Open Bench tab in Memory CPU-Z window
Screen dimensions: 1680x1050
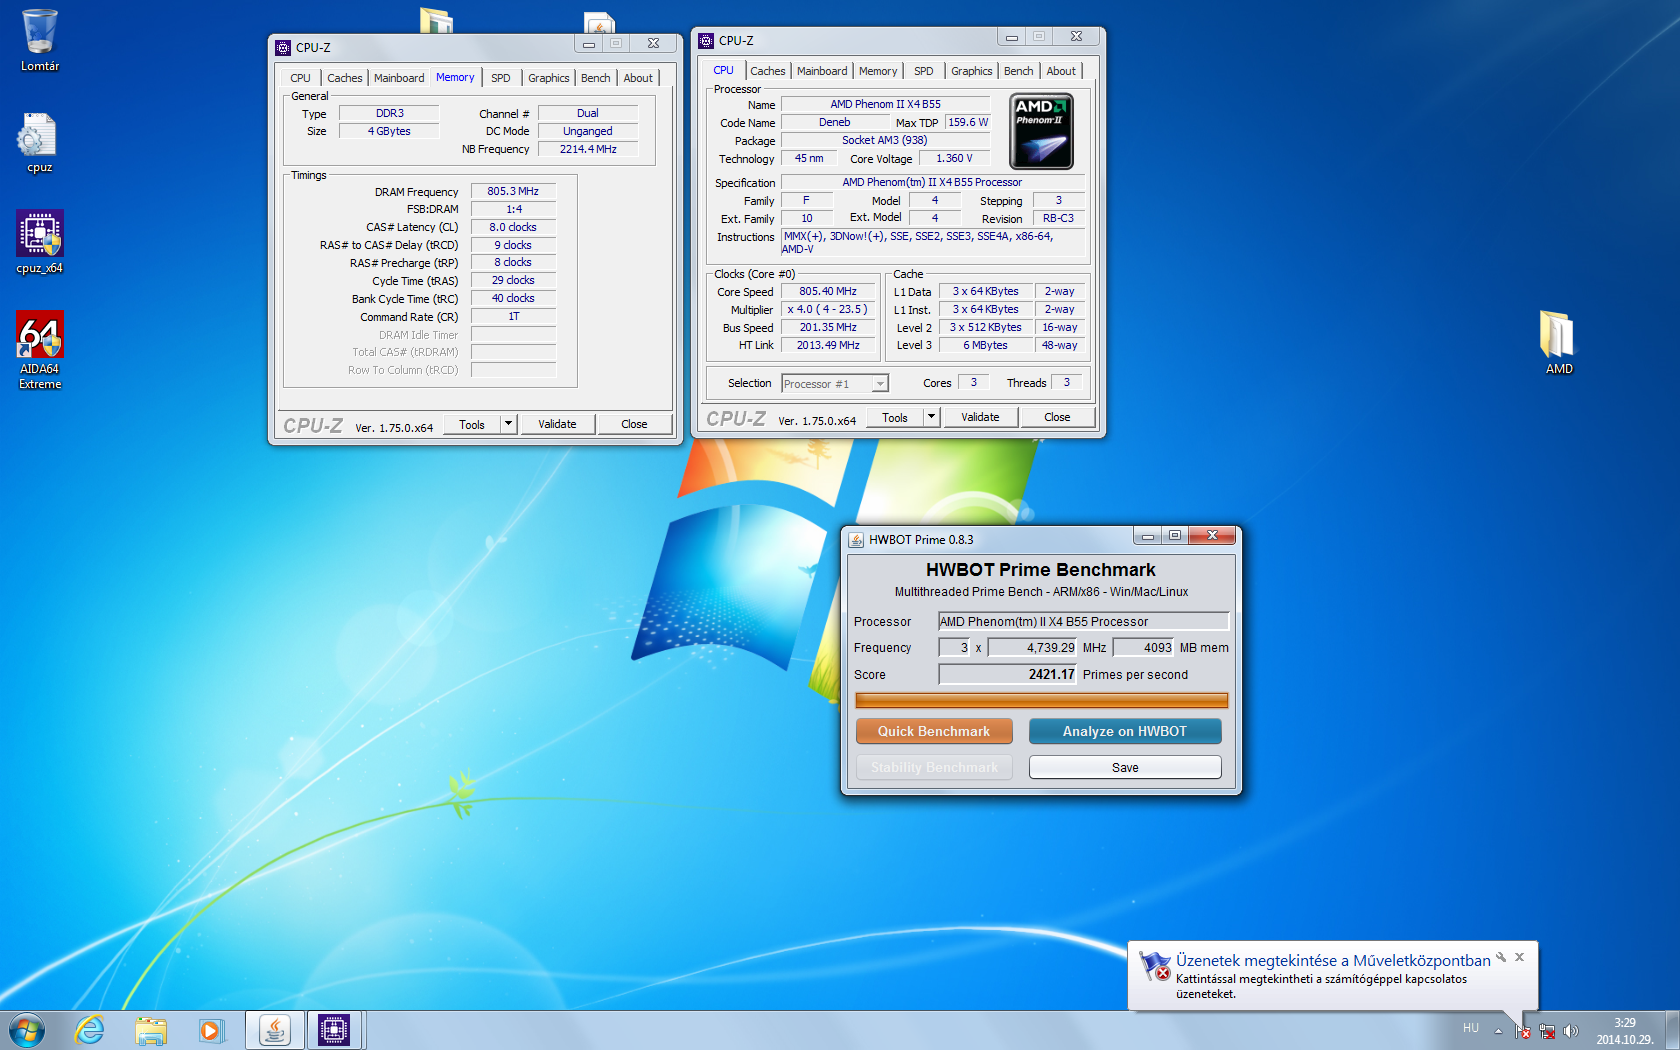tap(596, 78)
